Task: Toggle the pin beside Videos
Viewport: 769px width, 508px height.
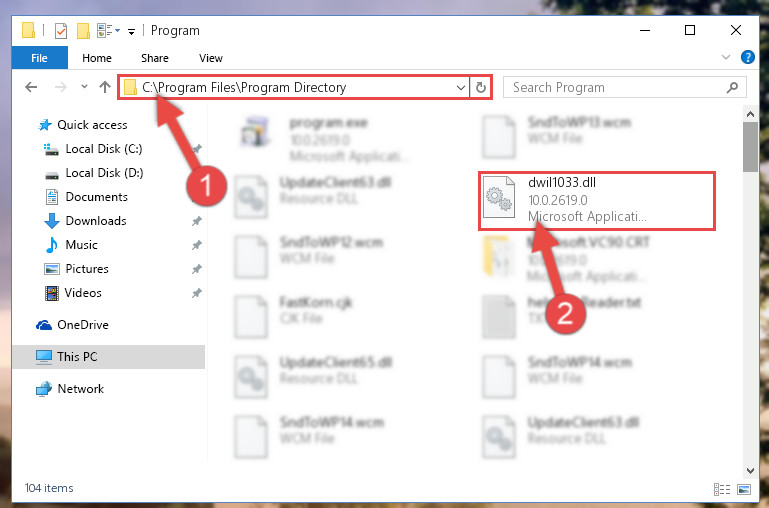Action: tap(197, 293)
